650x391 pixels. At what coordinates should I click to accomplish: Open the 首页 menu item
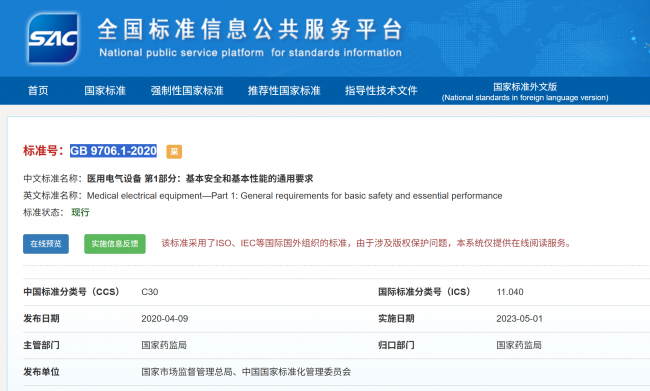click(38, 90)
